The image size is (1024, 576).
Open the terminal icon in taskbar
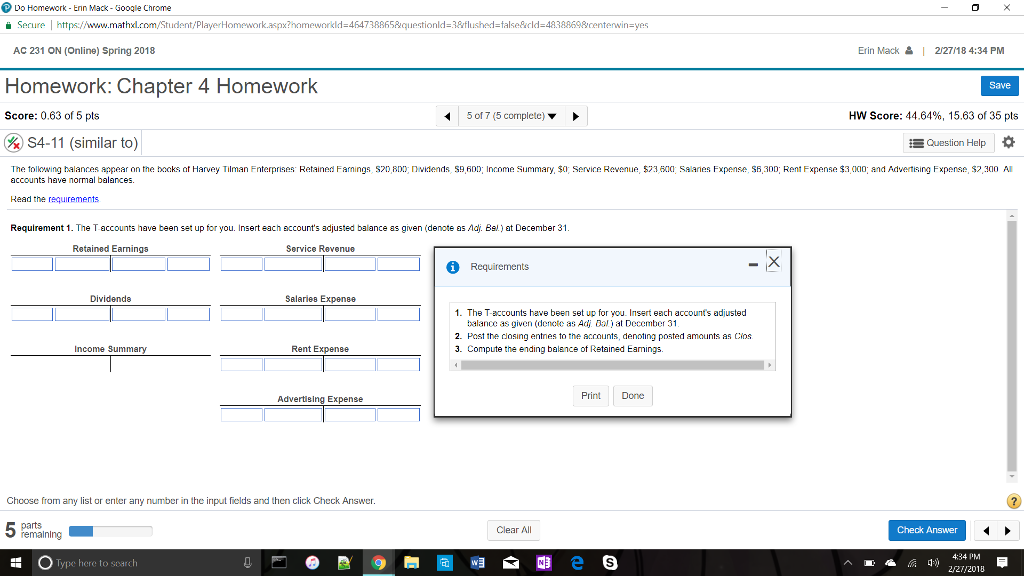(x=279, y=562)
